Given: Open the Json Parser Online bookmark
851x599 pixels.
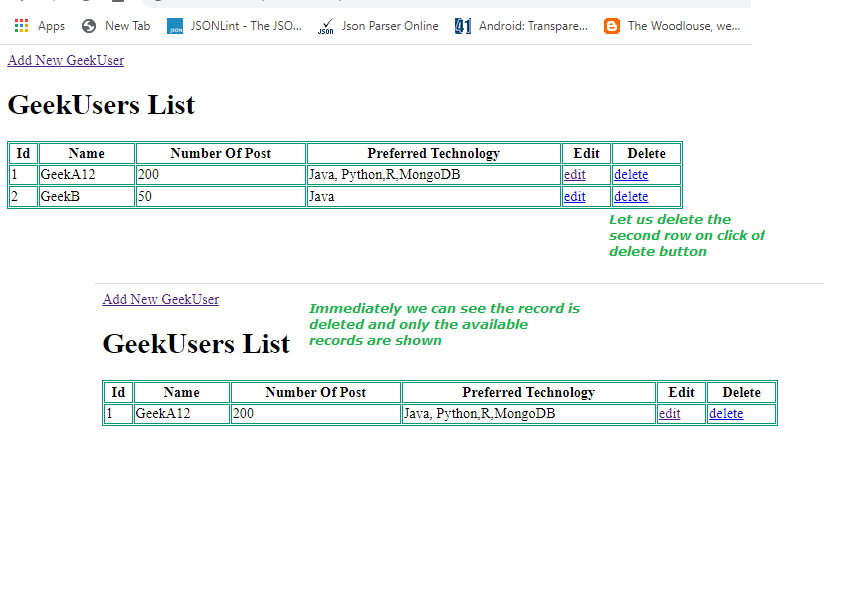Looking at the screenshot, I should [378, 26].
